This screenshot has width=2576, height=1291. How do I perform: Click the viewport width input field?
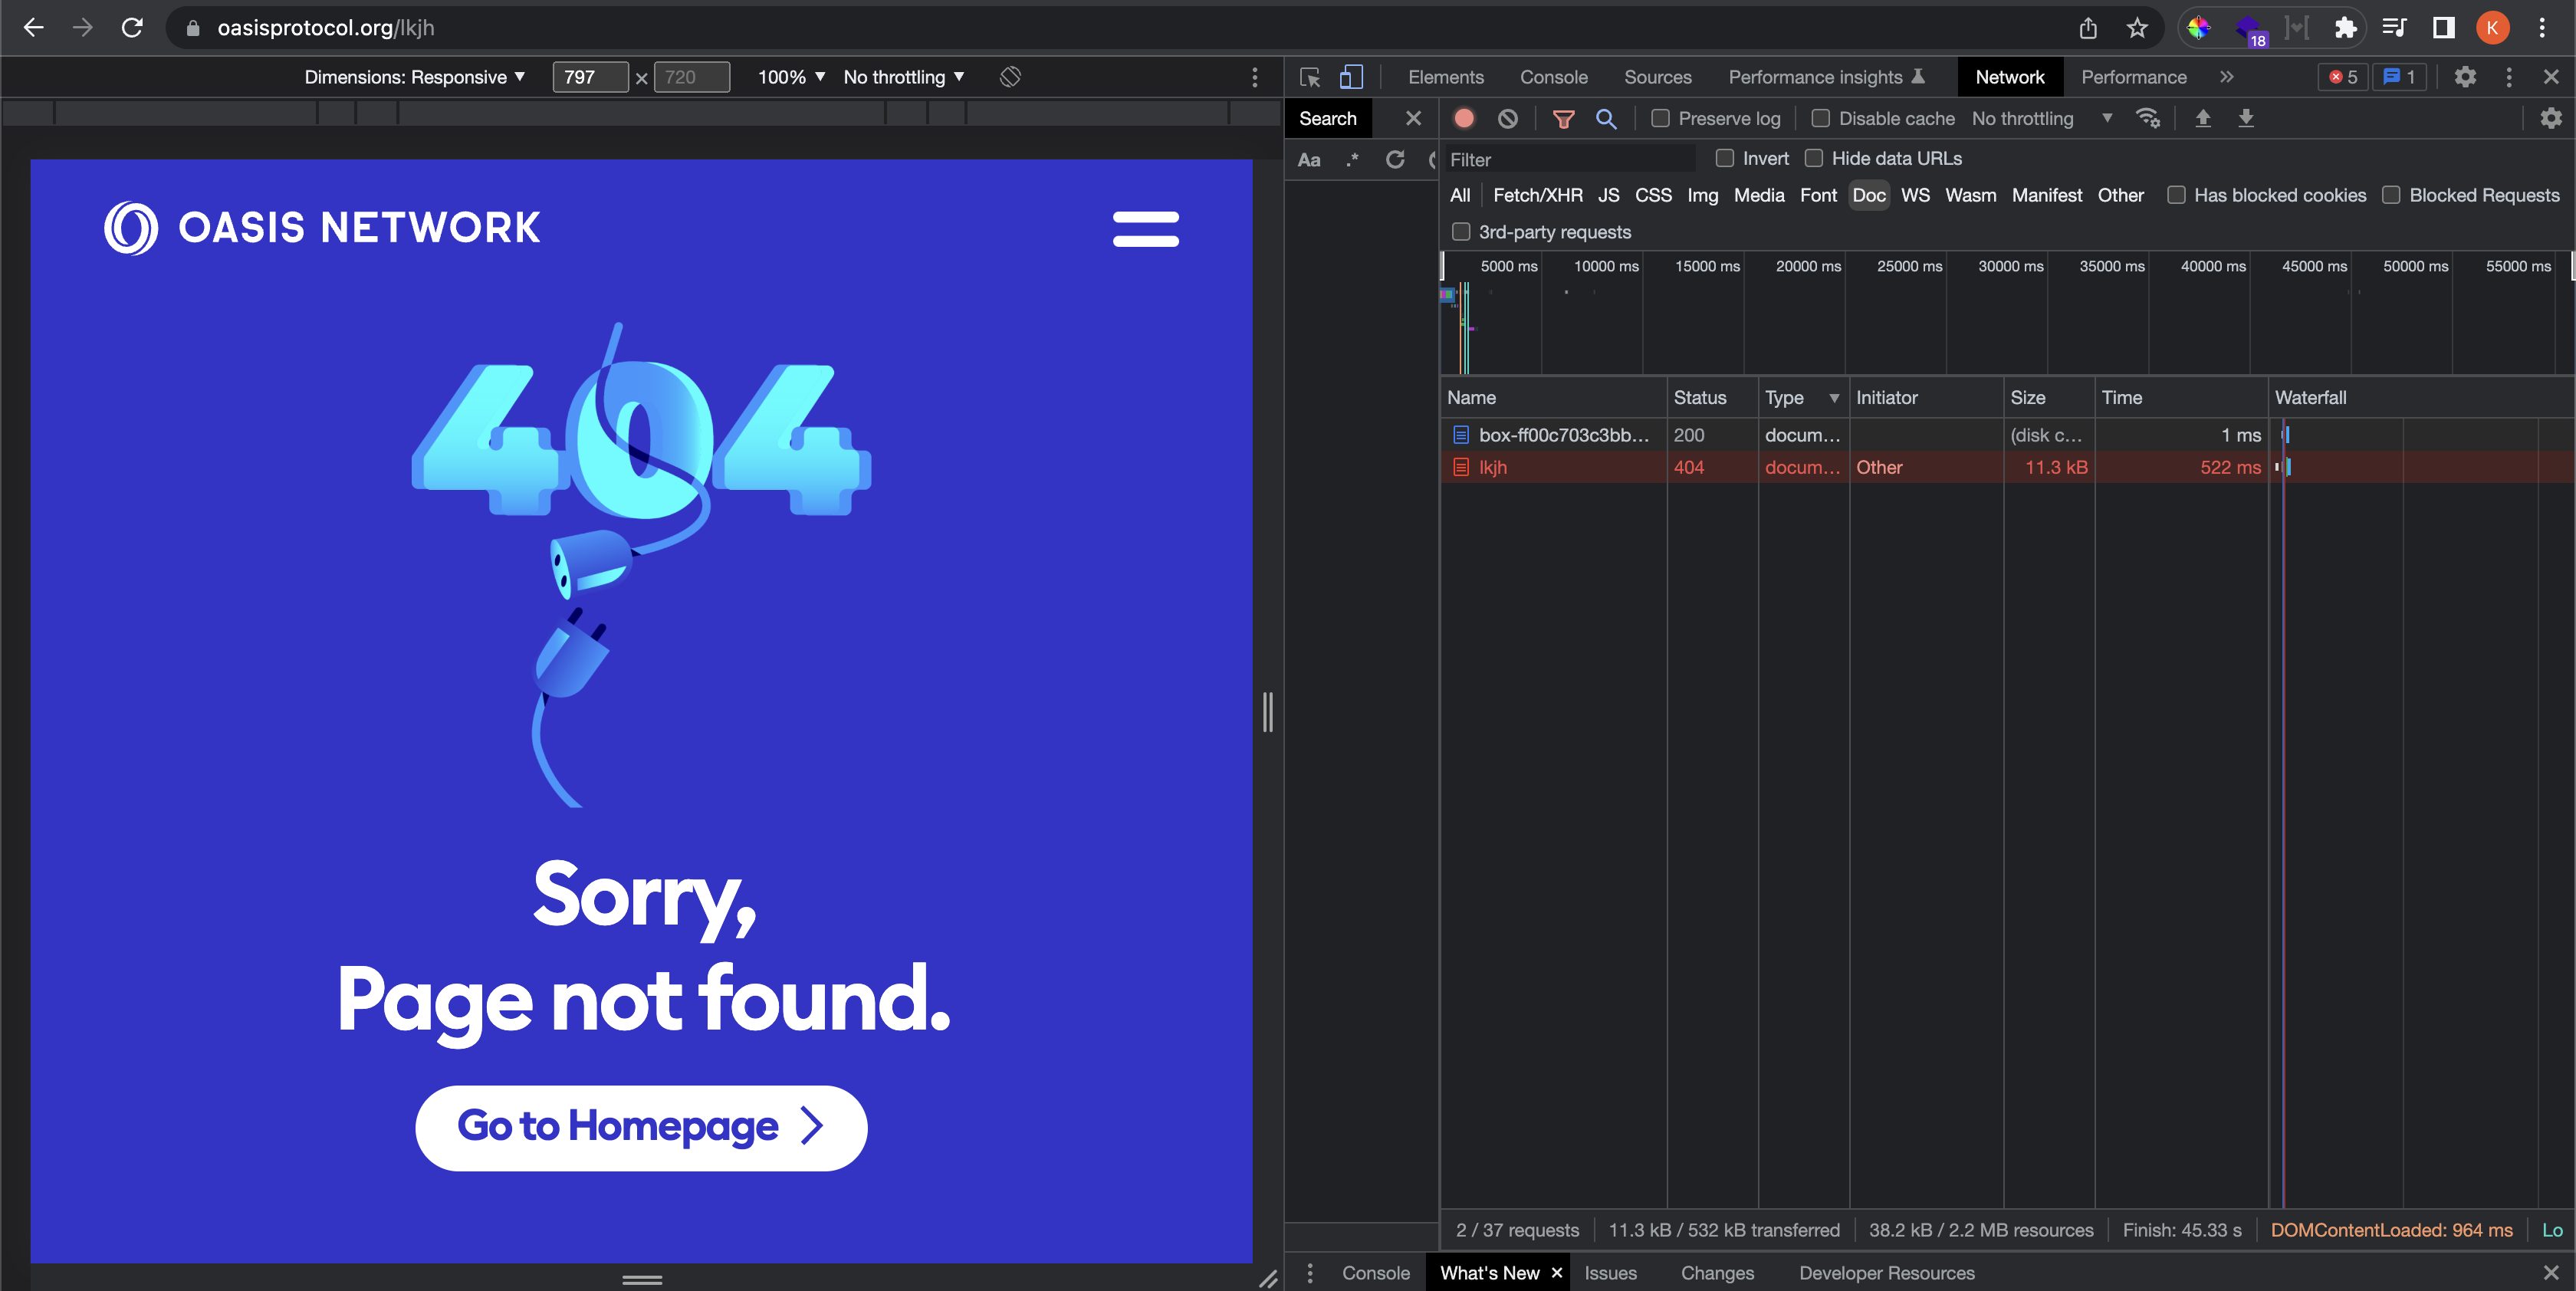(590, 77)
